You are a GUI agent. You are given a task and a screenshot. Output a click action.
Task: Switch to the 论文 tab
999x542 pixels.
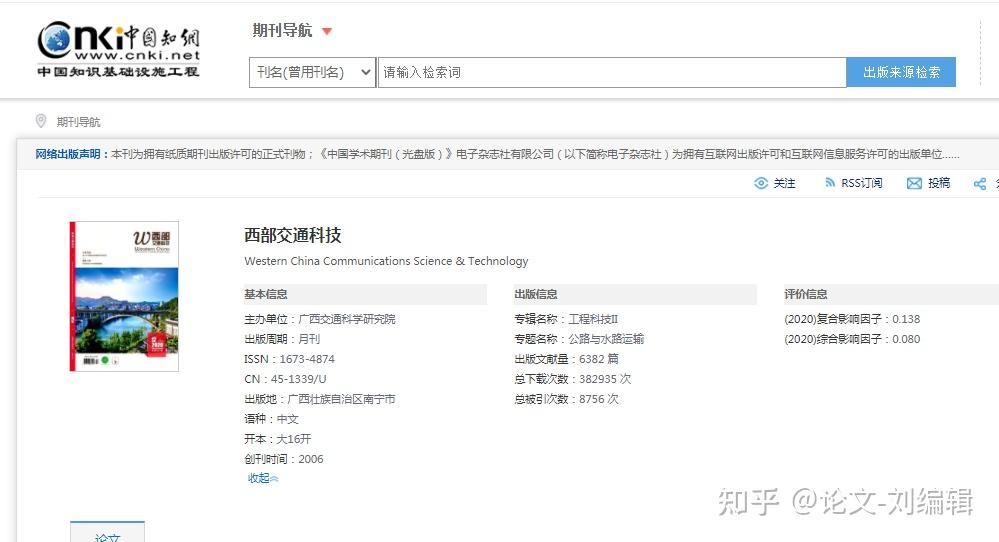(x=107, y=532)
